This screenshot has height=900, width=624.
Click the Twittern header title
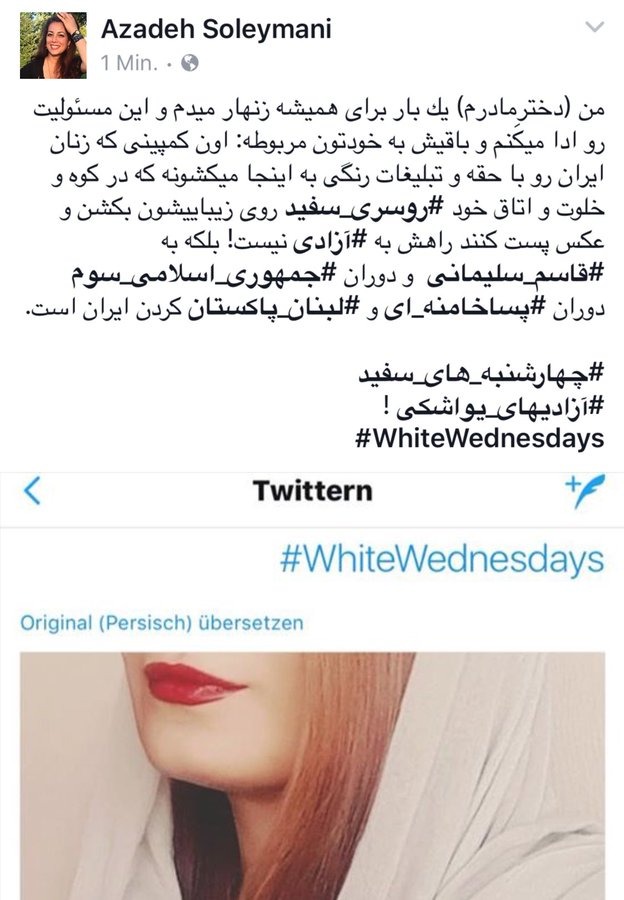pyautogui.click(x=313, y=491)
